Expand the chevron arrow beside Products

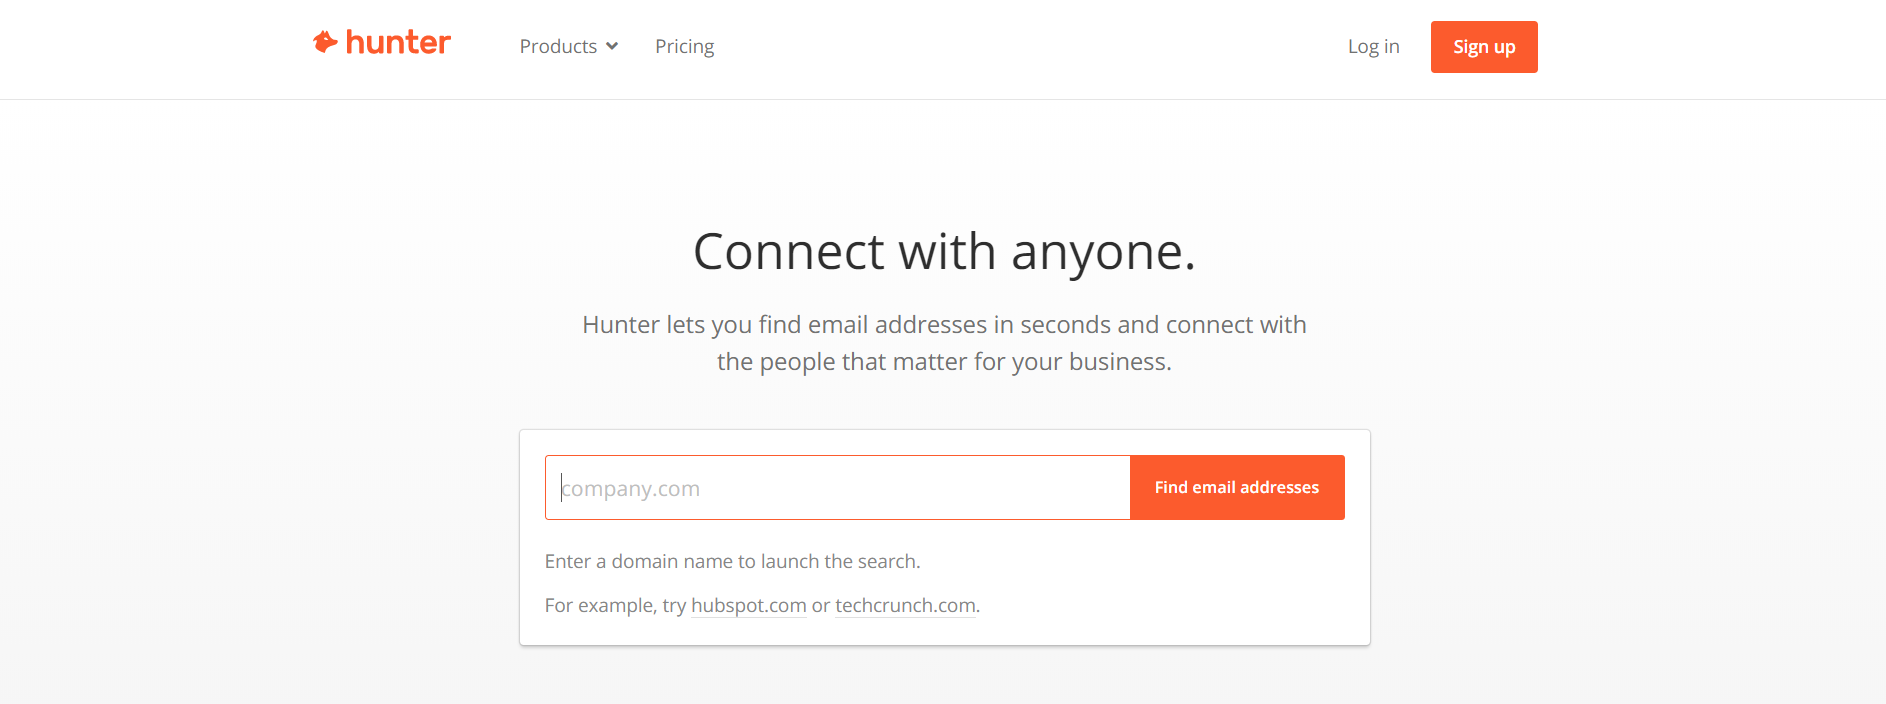pos(612,47)
